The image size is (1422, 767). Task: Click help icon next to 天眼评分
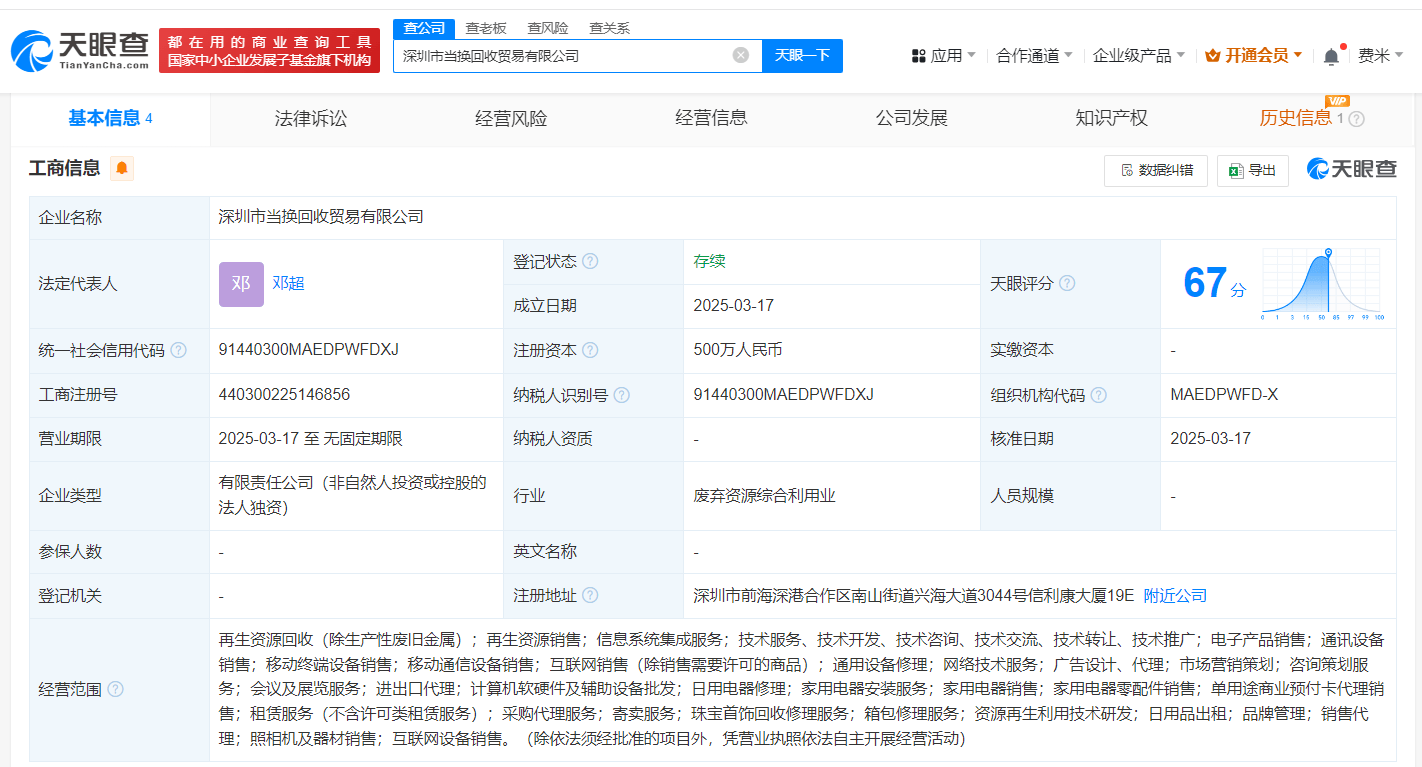1067,284
